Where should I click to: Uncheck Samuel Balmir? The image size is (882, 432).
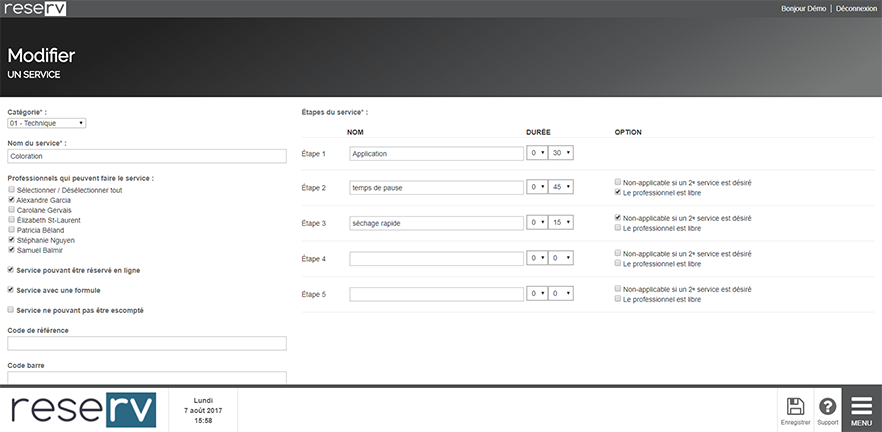tap(11, 250)
